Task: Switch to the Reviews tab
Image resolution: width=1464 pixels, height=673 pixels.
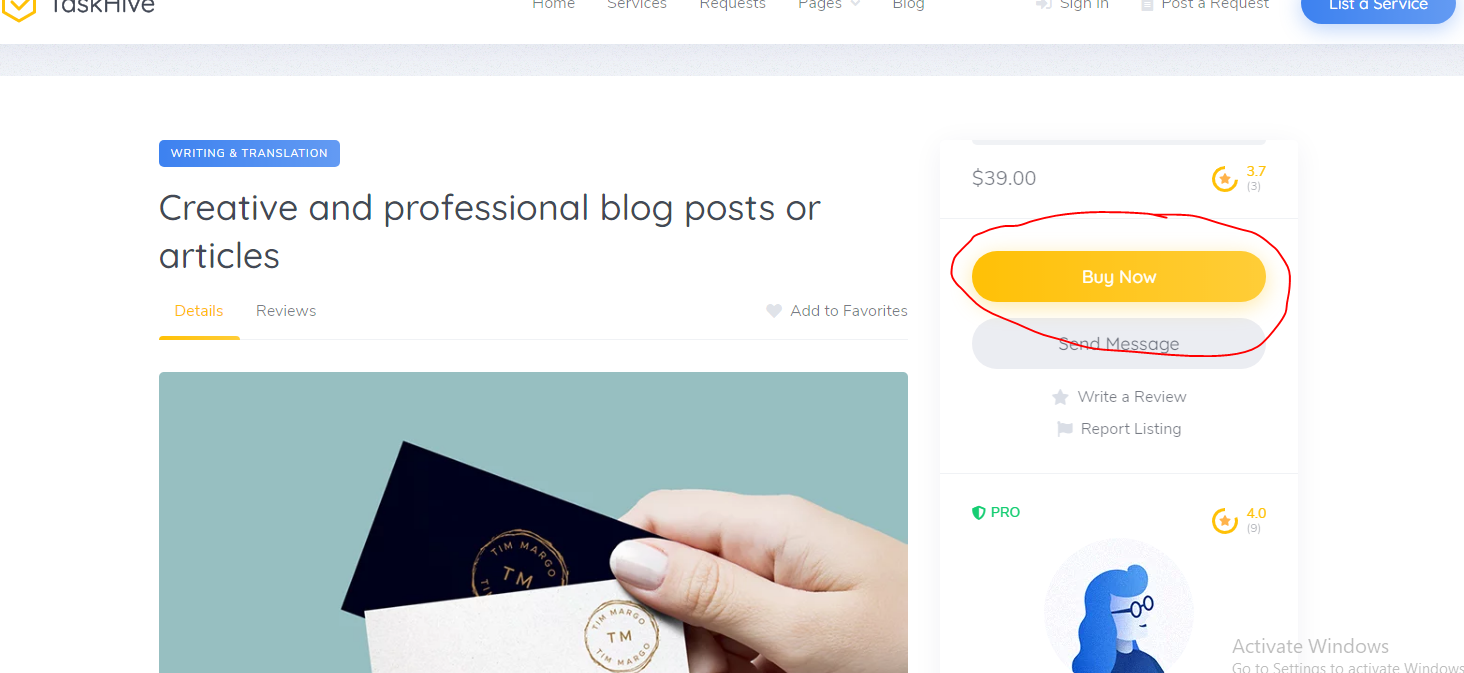Action: (x=286, y=311)
